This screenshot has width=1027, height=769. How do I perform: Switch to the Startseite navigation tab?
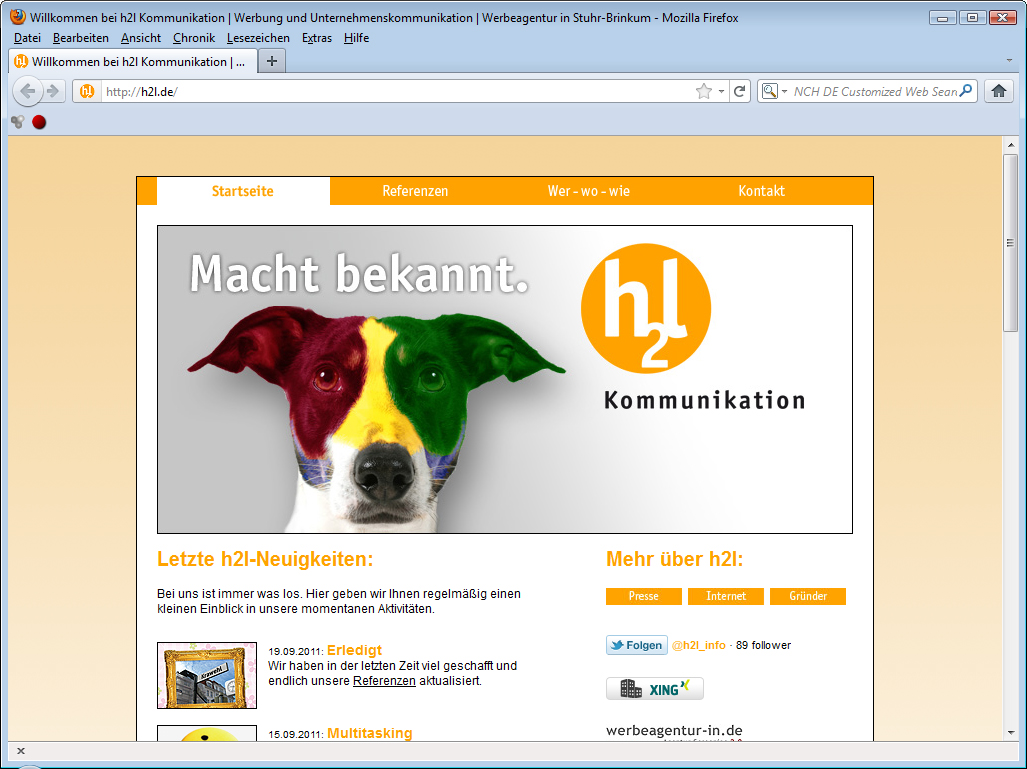(x=243, y=191)
